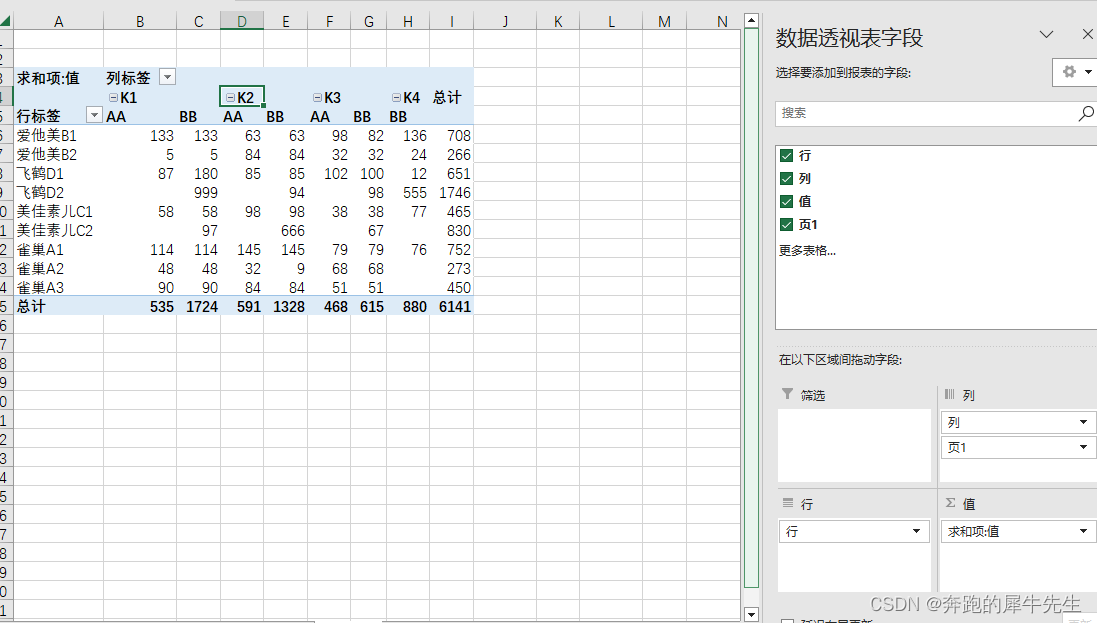Open 更多表格 link

[x=807, y=251]
